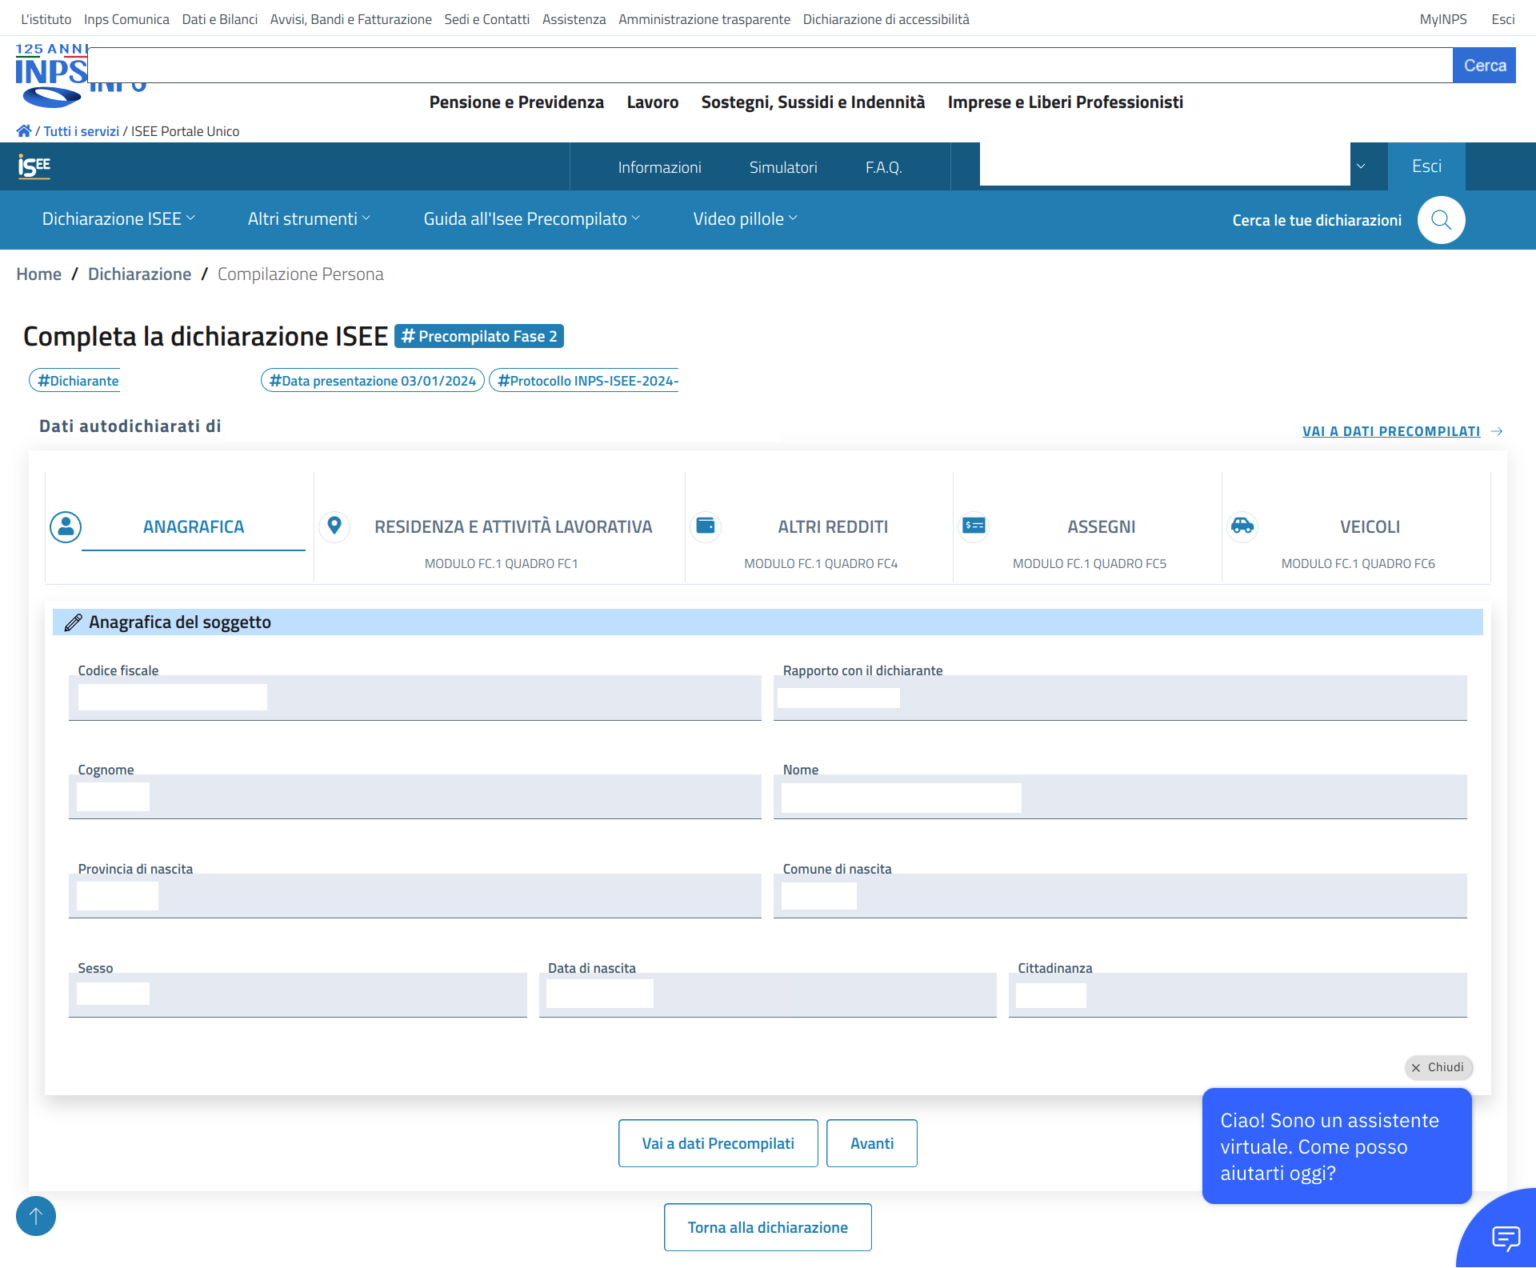Click the Codice fiscale field

tap(415, 698)
